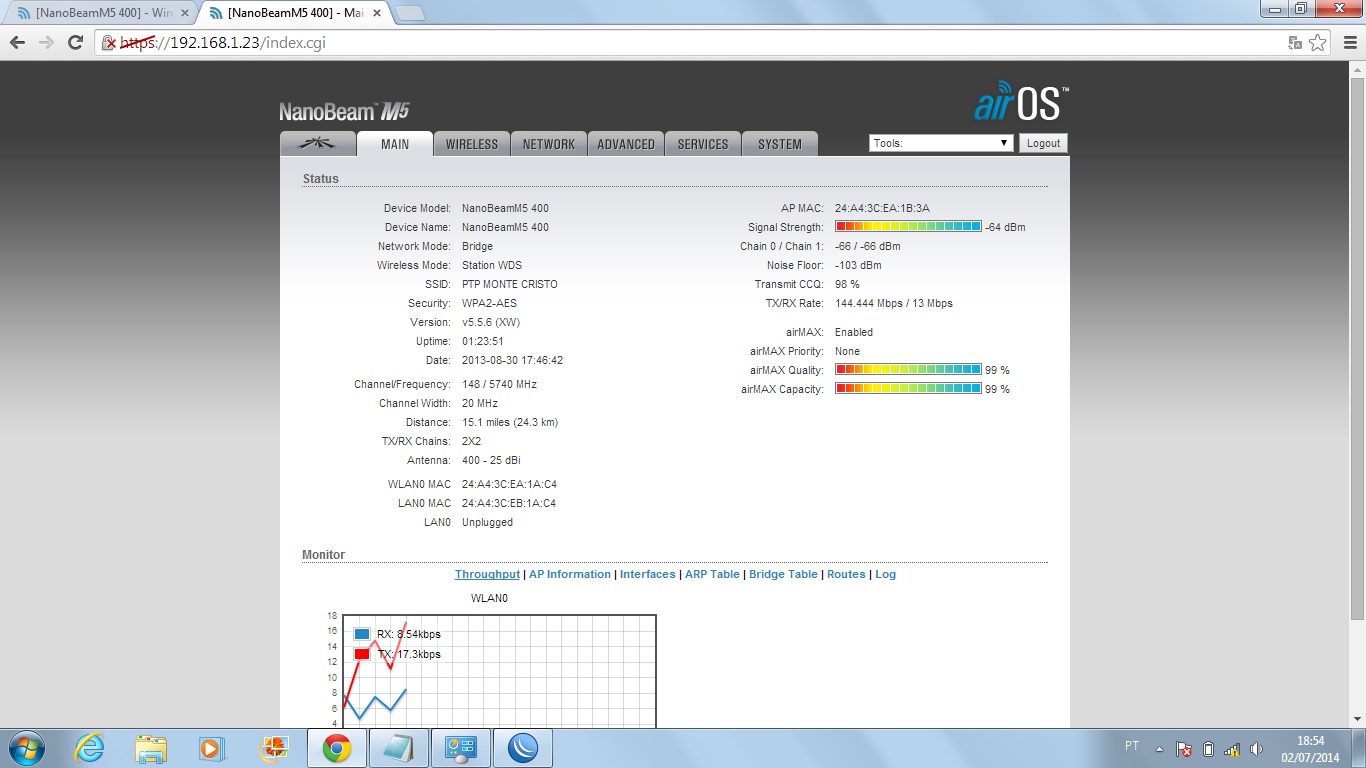Go to the NETWORK tab
The height and width of the screenshot is (768, 1366).
pyautogui.click(x=549, y=144)
